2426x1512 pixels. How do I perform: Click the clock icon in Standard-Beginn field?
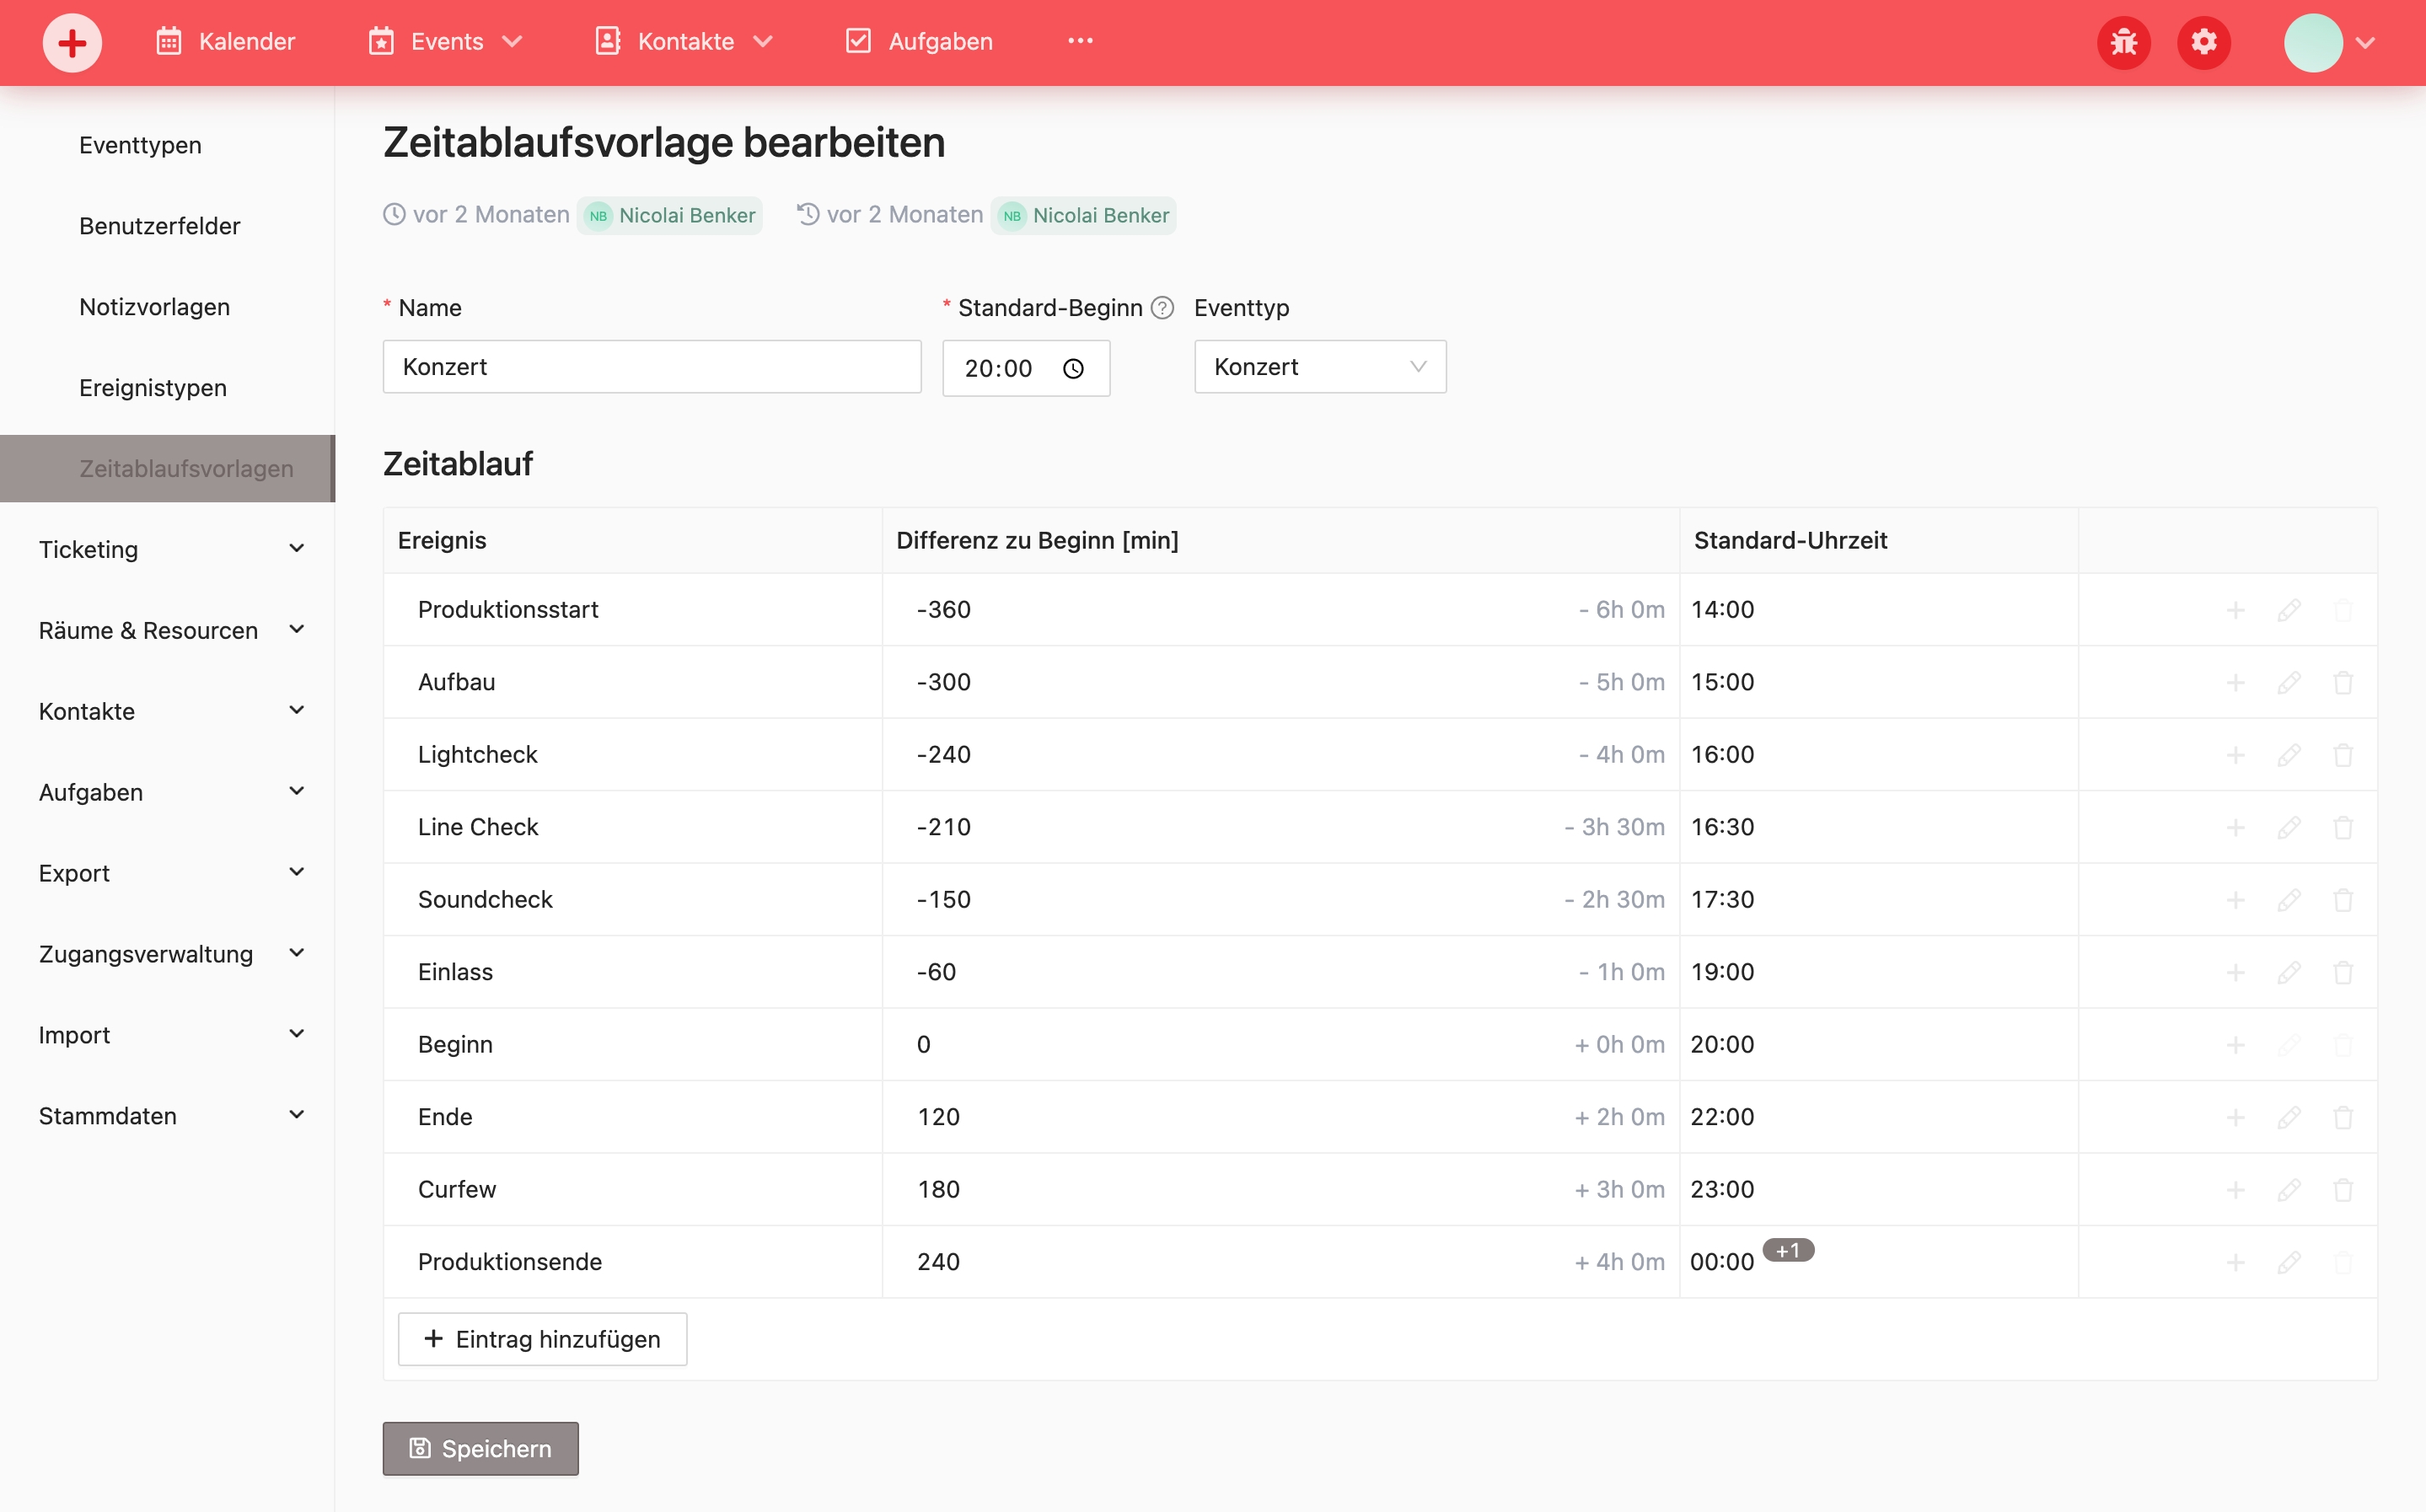[1073, 369]
